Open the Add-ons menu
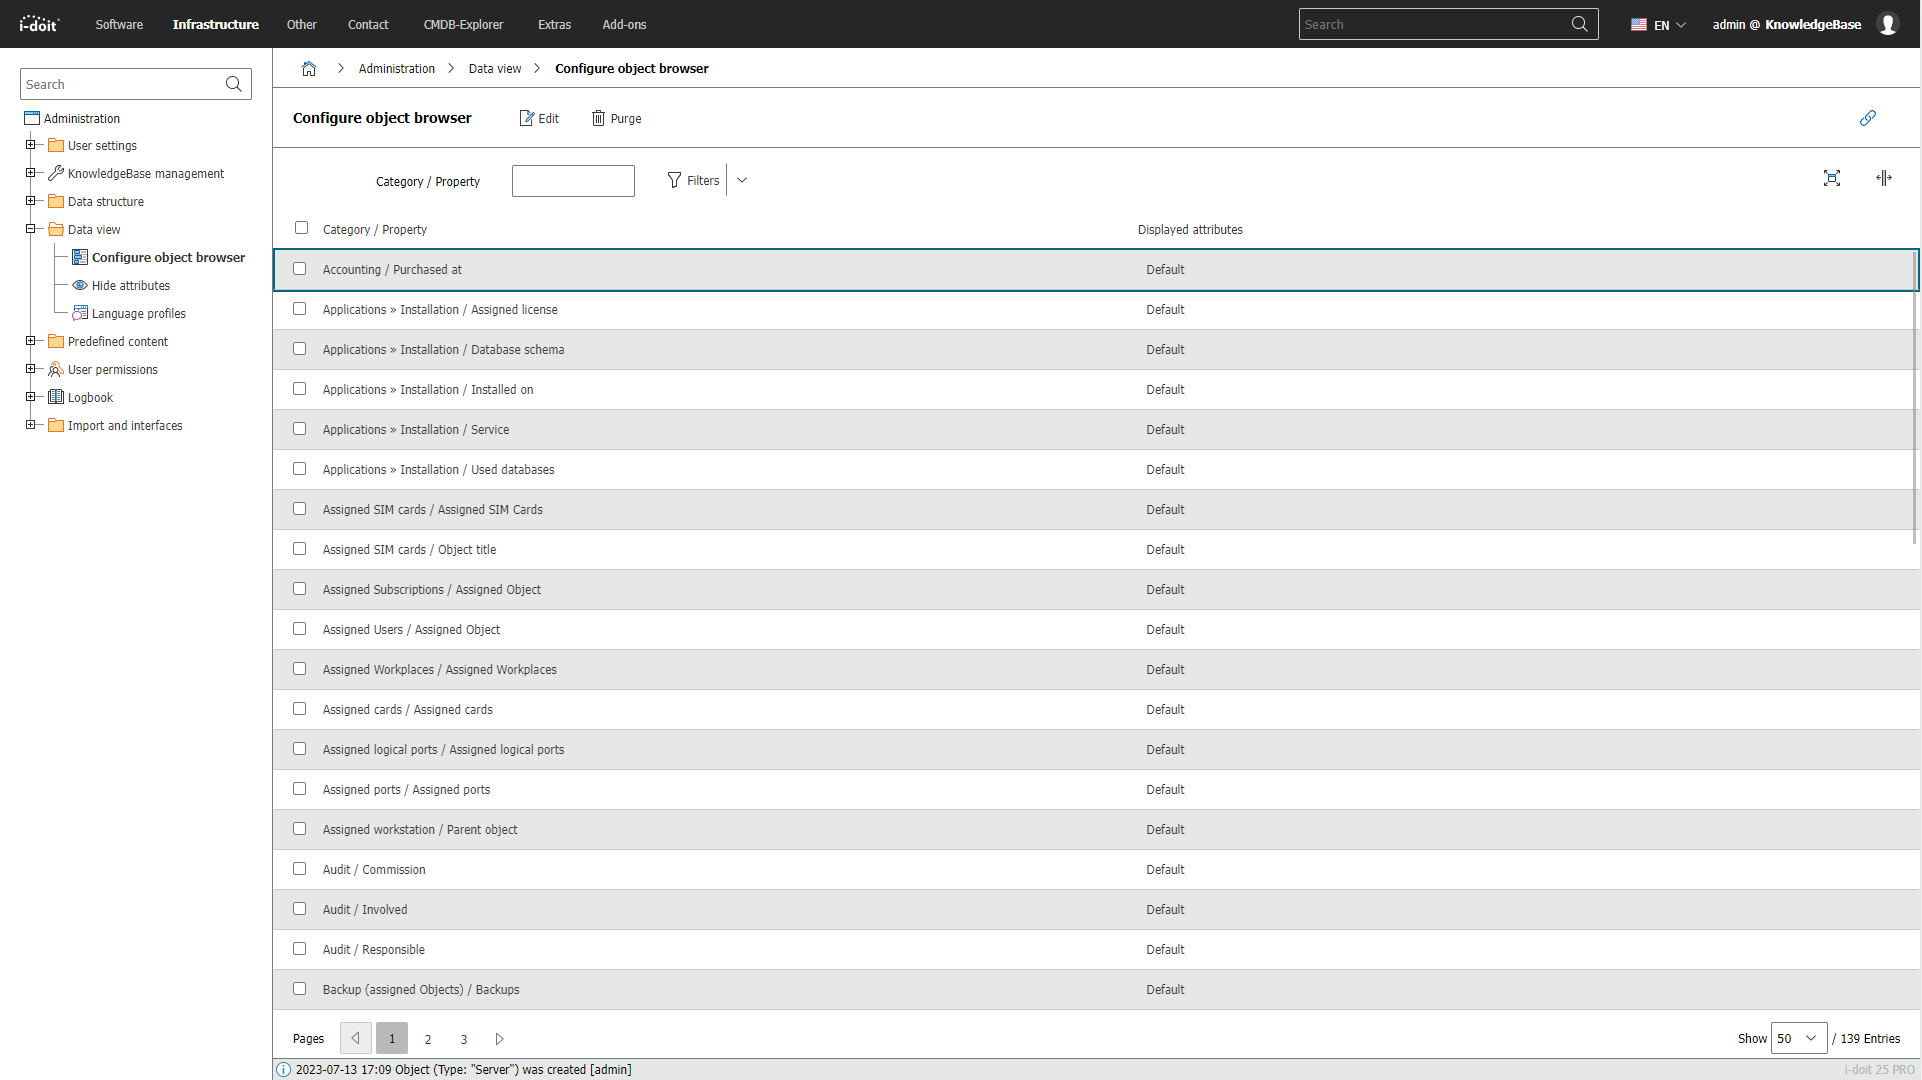This screenshot has width=1922, height=1080. (x=624, y=24)
